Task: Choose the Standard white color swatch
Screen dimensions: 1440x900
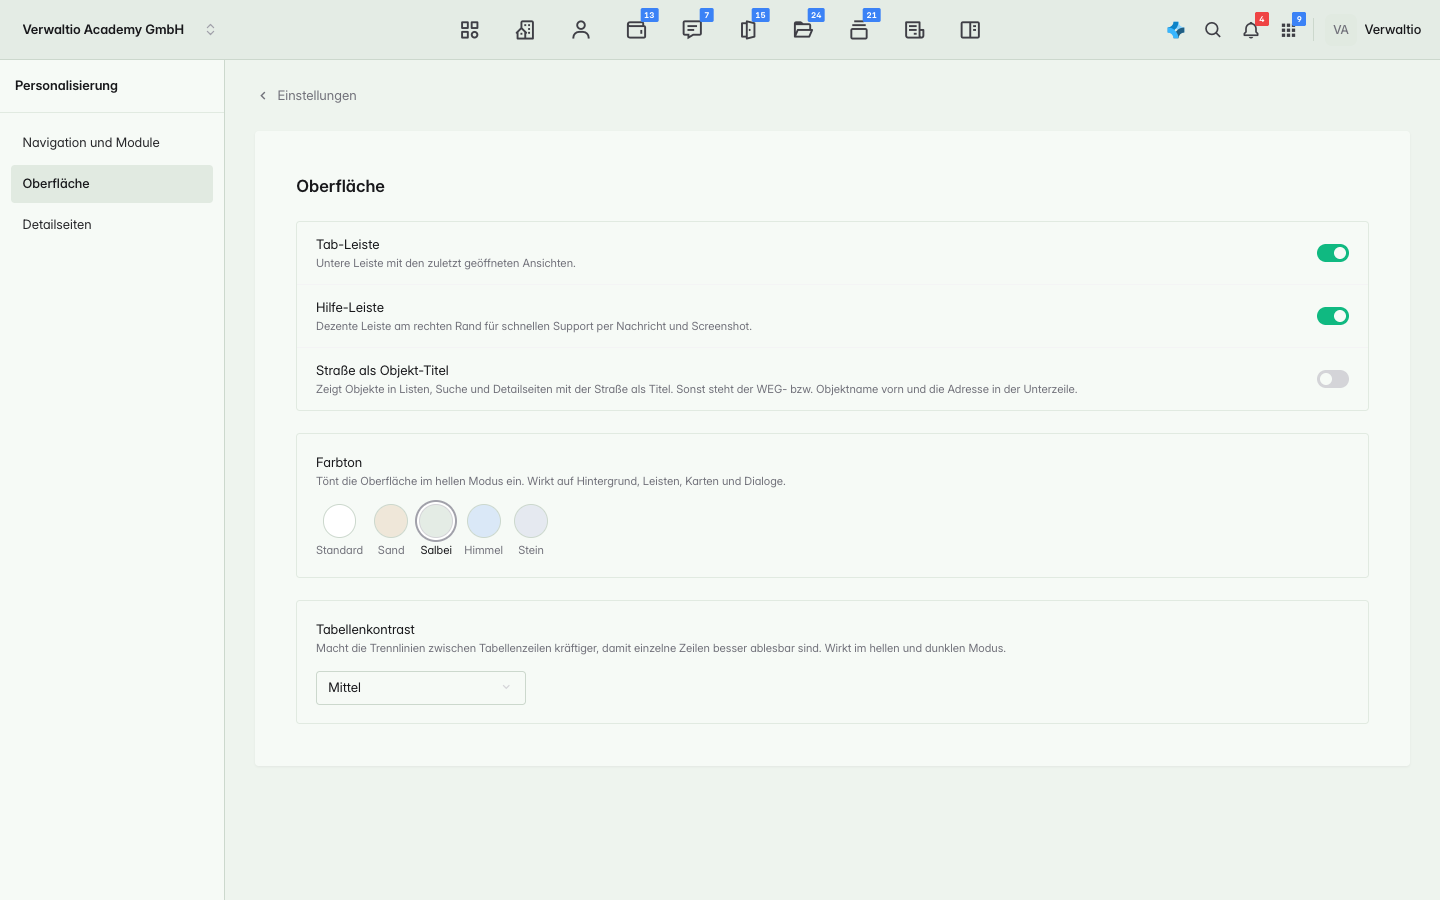Action: click(340, 521)
